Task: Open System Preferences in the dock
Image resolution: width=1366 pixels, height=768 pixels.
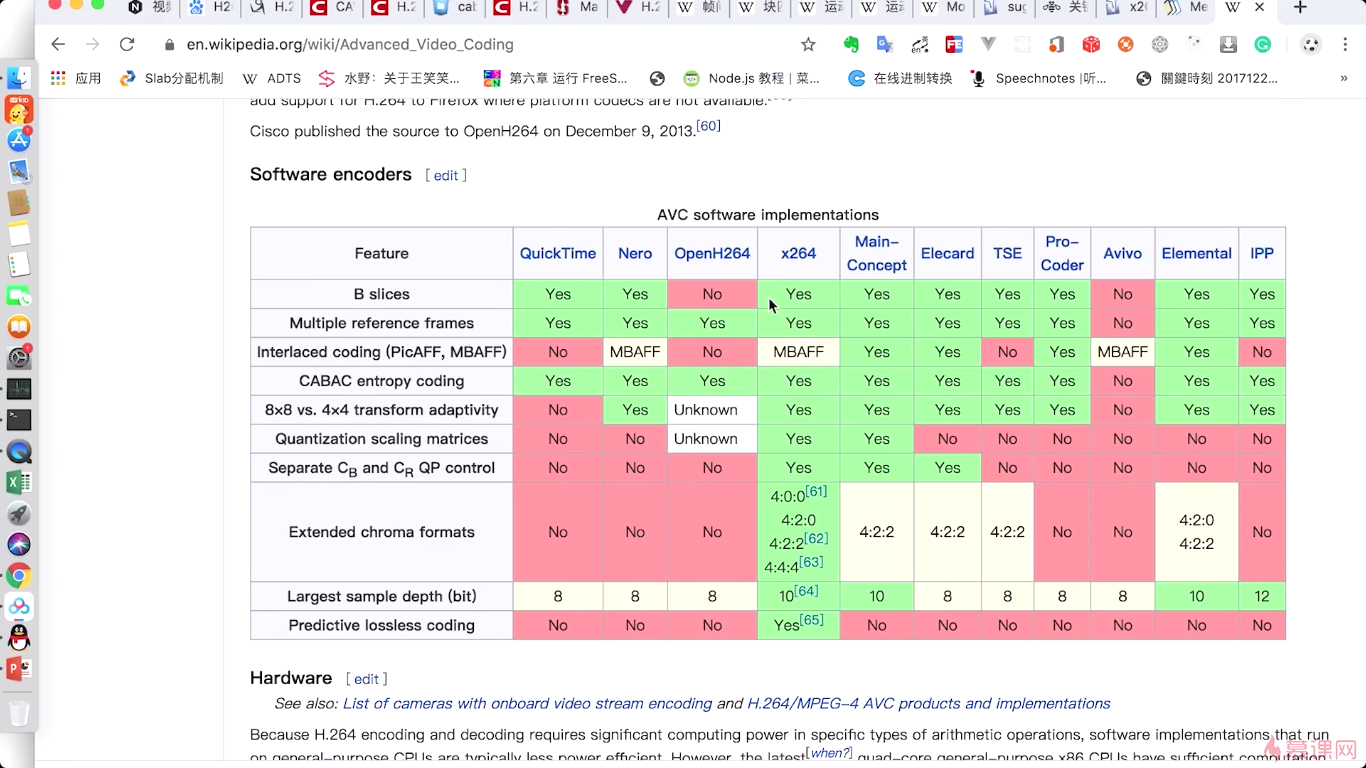Action: [x=19, y=358]
